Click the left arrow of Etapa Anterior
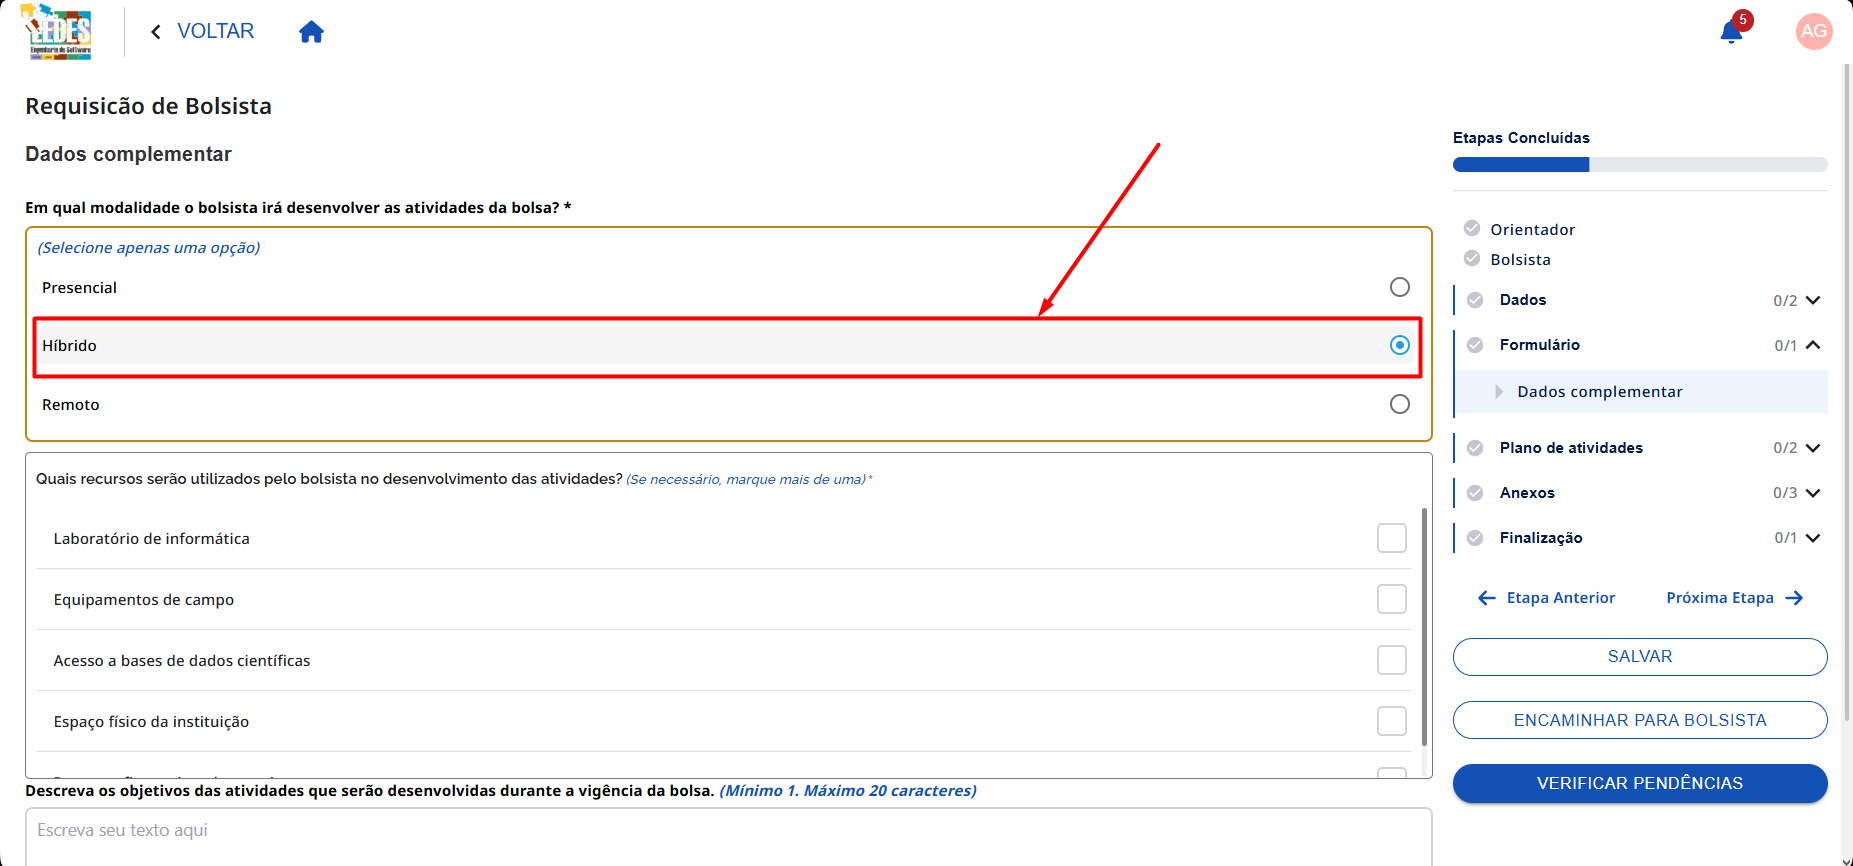The height and width of the screenshot is (866, 1853). 1487,598
